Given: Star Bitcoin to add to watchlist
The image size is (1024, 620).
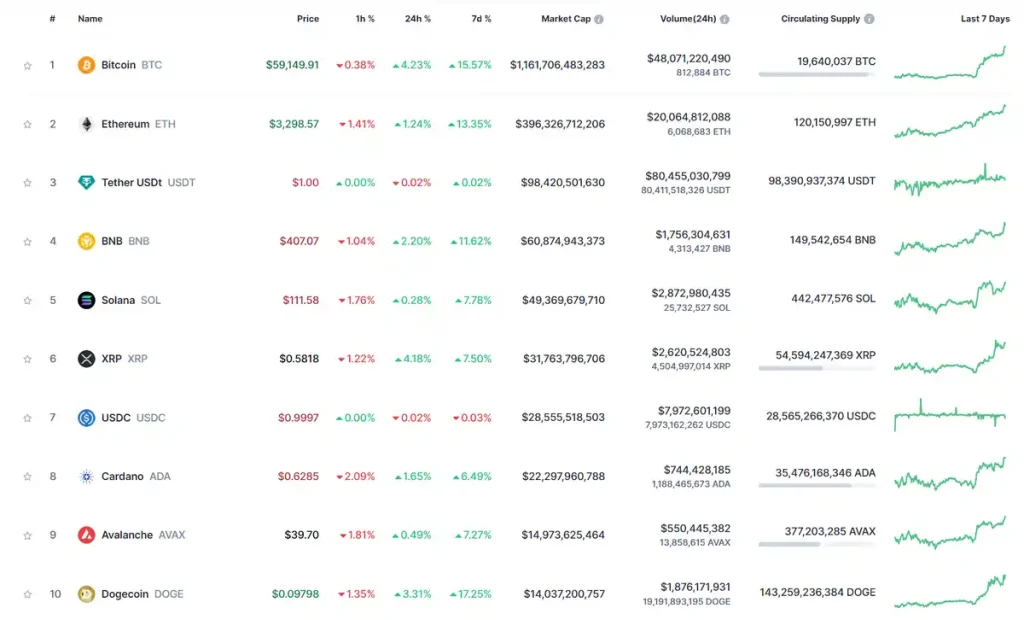Looking at the screenshot, I should pos(28,66).
